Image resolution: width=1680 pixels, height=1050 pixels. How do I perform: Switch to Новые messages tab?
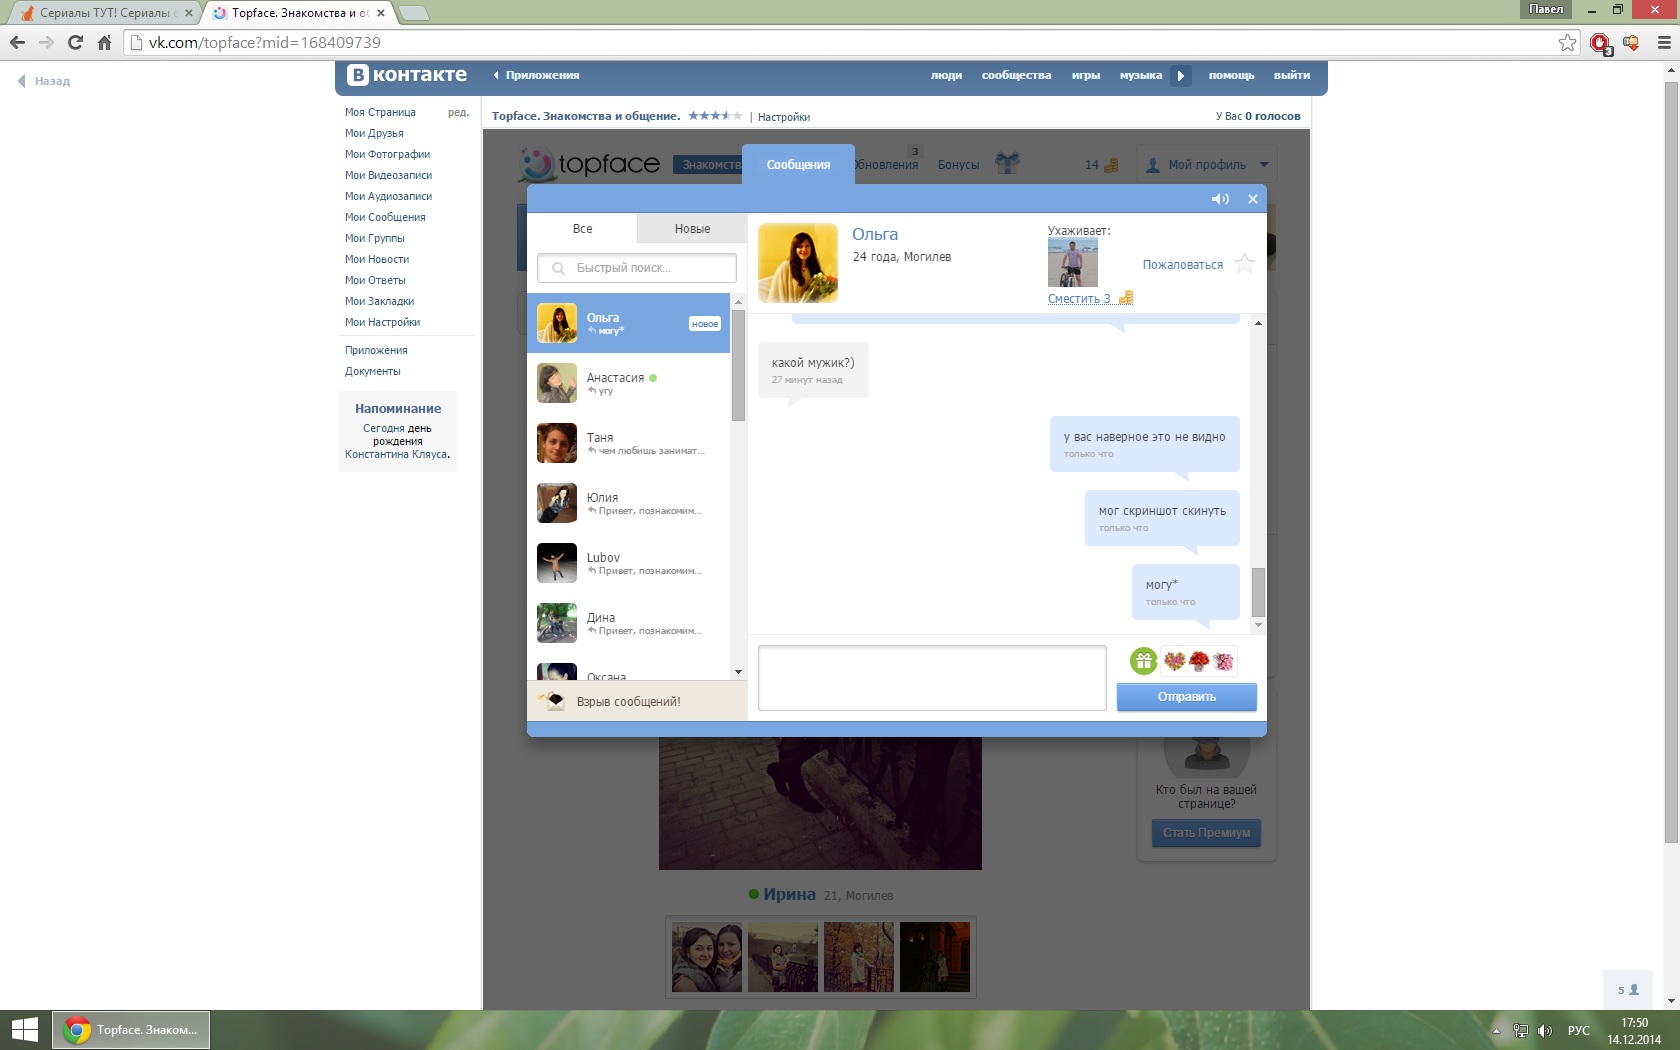tap(692, 228)
